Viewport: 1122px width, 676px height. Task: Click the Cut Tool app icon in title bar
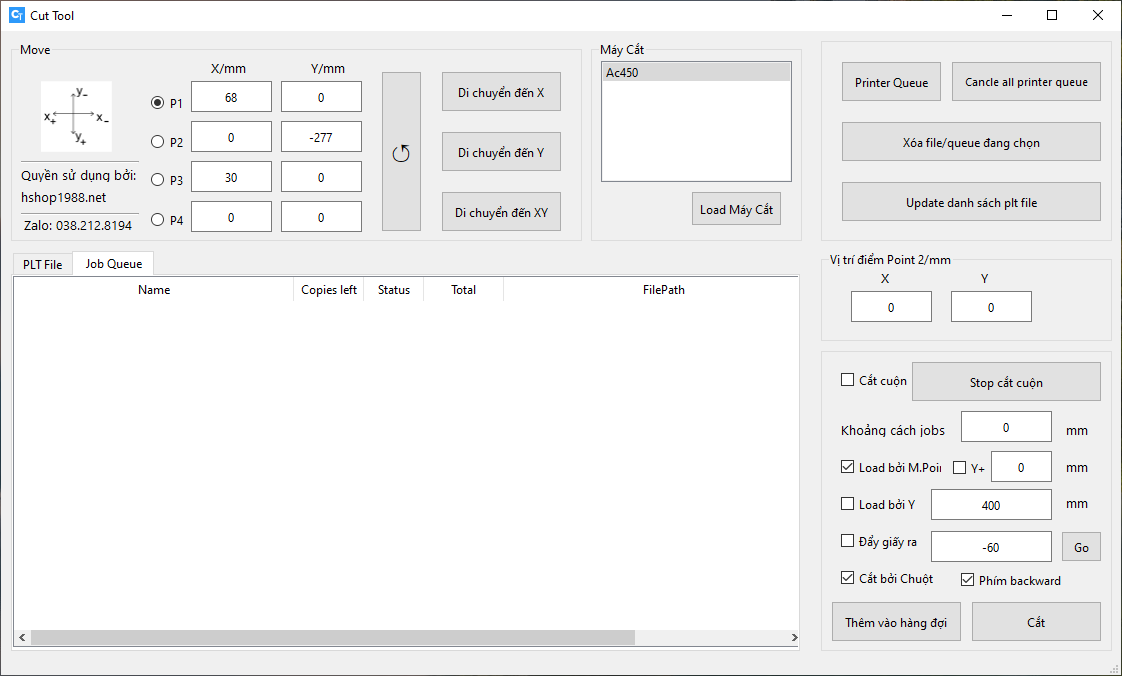click(x=16, y=15)
